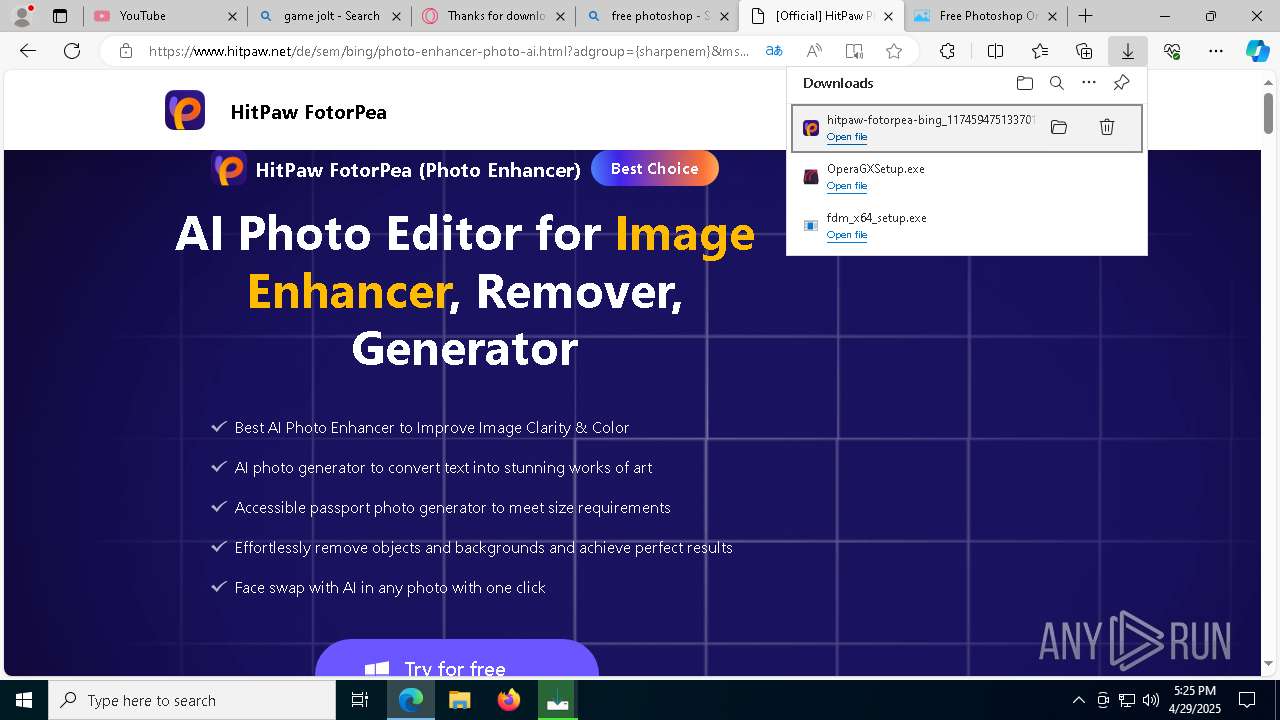This screenshot has height=720, width=1280.
Task: Close the game jolt Search tab
Action: tap(396, 16)
